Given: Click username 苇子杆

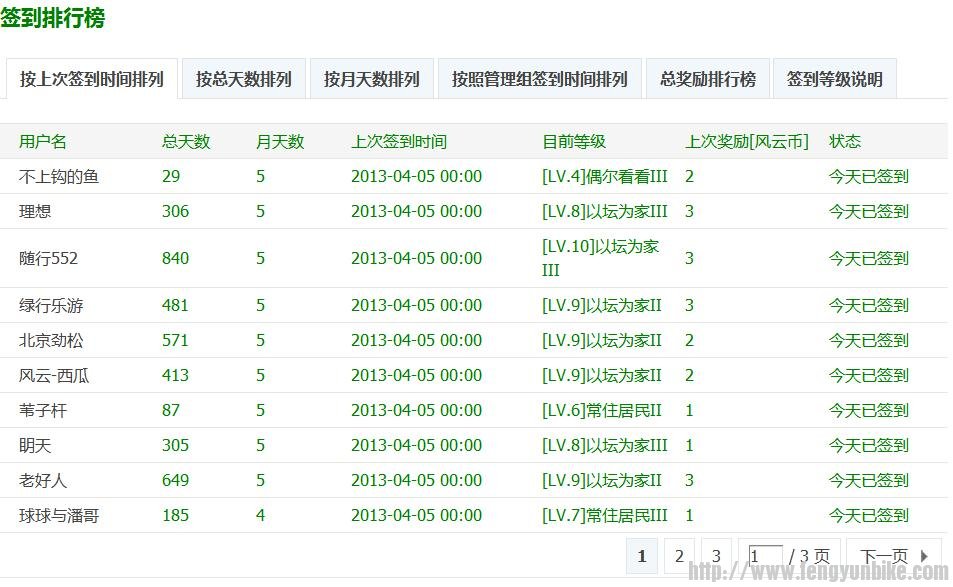Looking at the screenshot, I should click(x=43, y=410).
